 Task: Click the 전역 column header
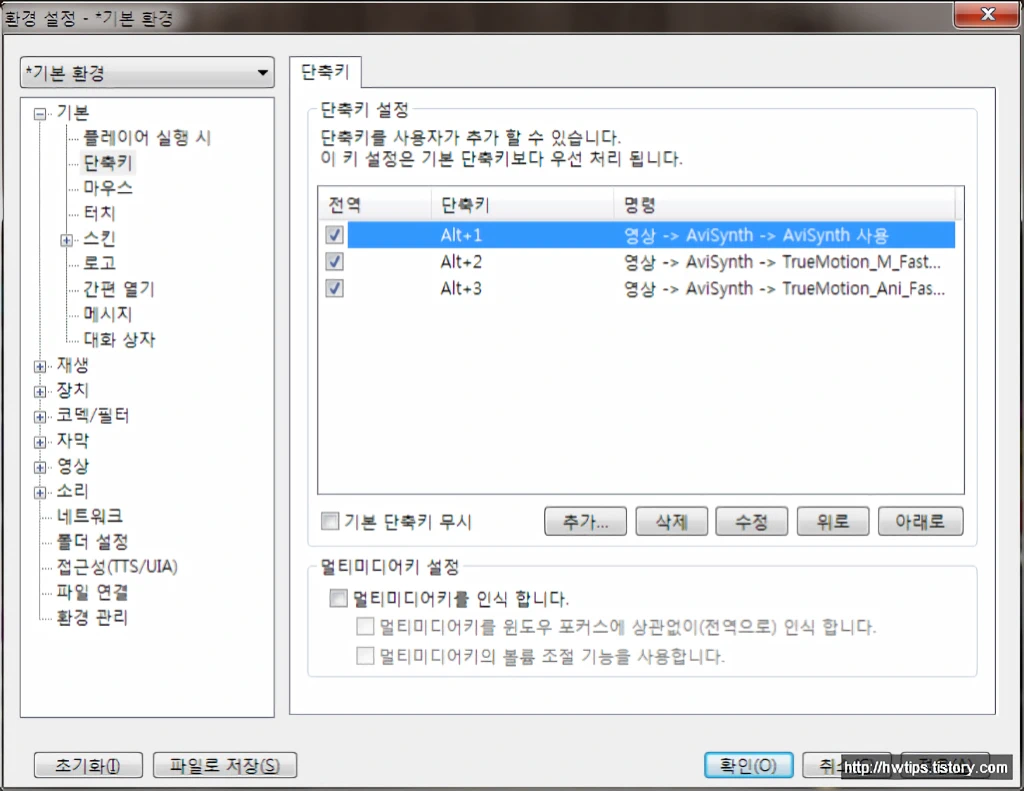tap(375, 204)
